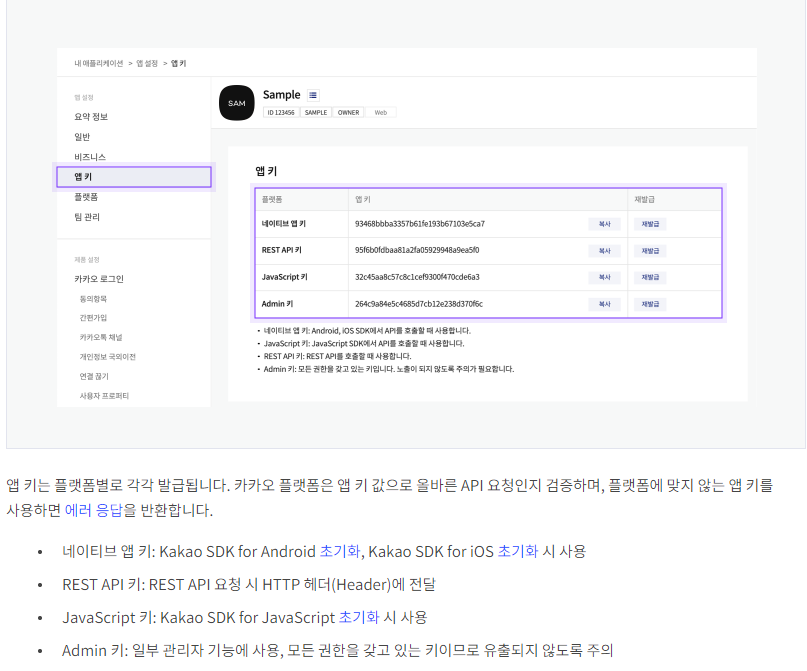Select key 32c45aa8c57c8c1cef9300f470cde6a3
The width and height of the screenshot is (807, 671).
tap(417, 277)
